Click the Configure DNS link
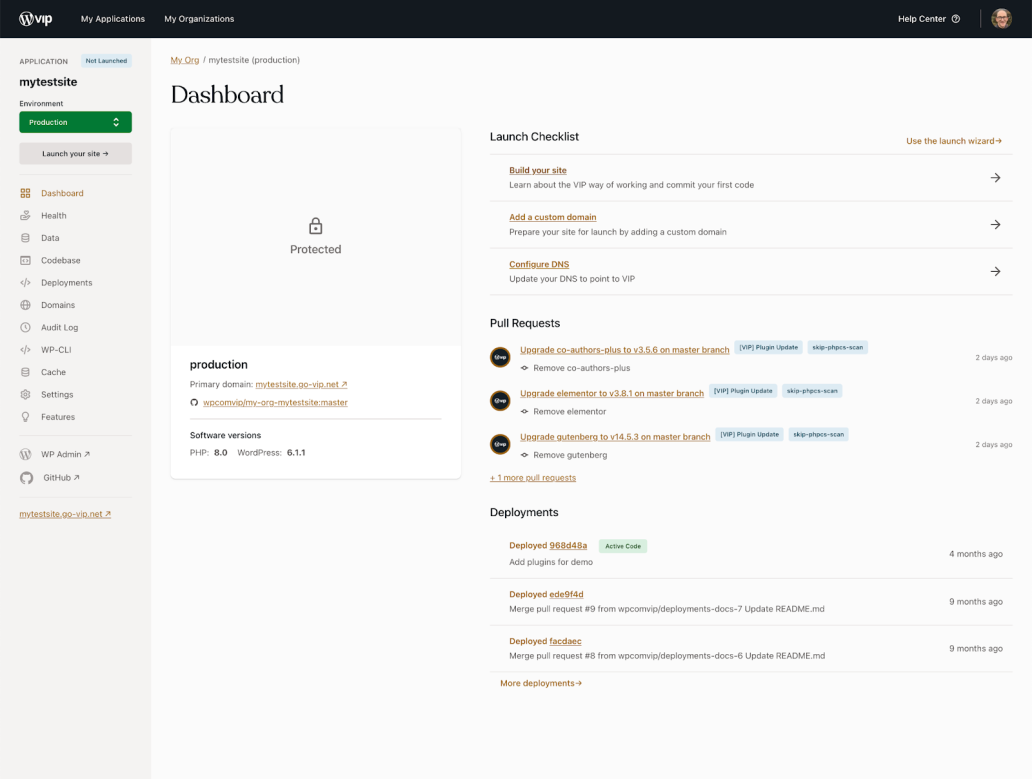This screenshot has width=1032, height=779. 538,264
